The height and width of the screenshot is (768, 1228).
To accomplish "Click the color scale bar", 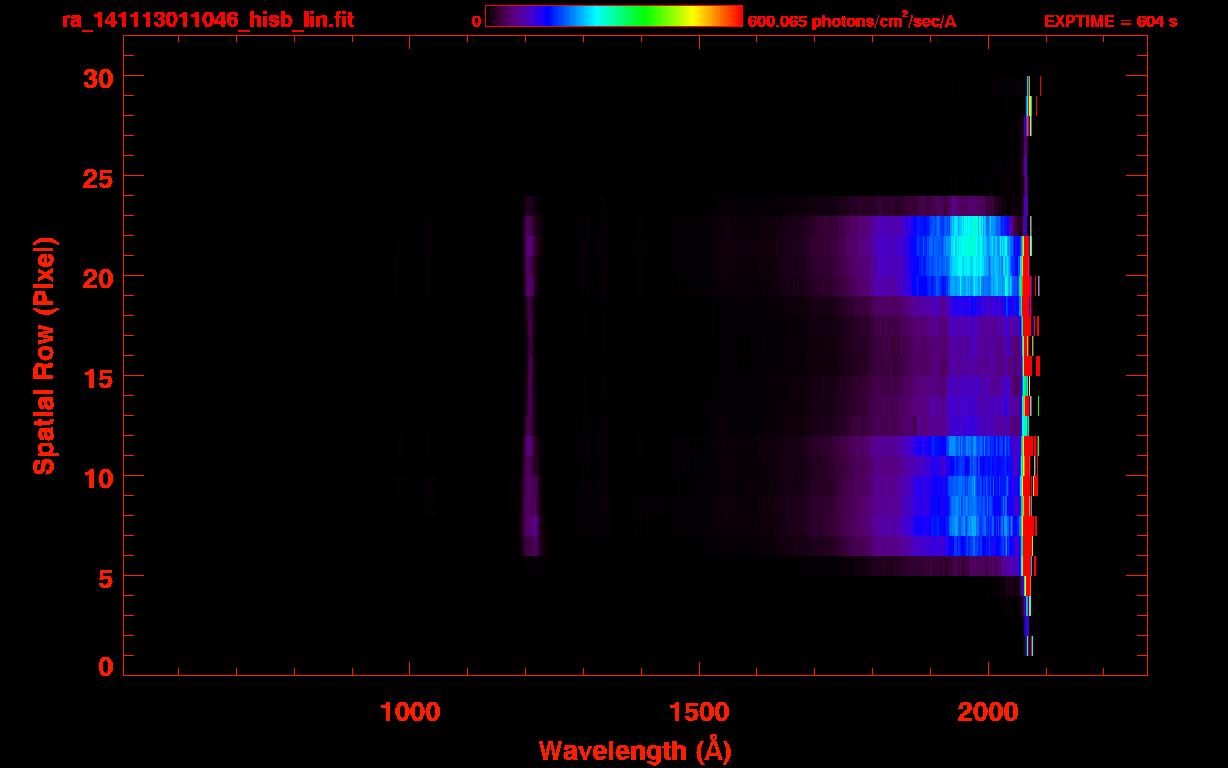I will pos(614,16).
